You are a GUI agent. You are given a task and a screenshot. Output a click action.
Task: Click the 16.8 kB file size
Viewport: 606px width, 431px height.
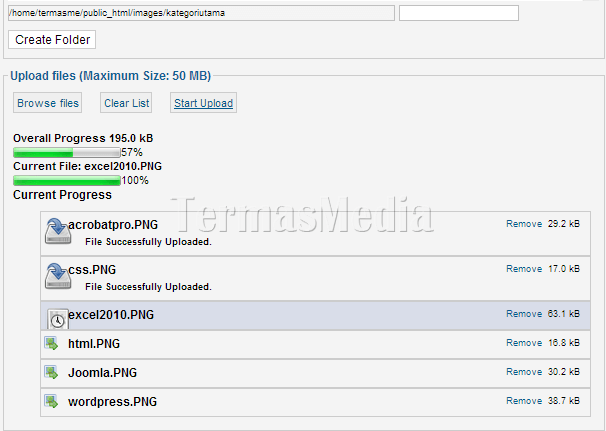pos(563,342)
